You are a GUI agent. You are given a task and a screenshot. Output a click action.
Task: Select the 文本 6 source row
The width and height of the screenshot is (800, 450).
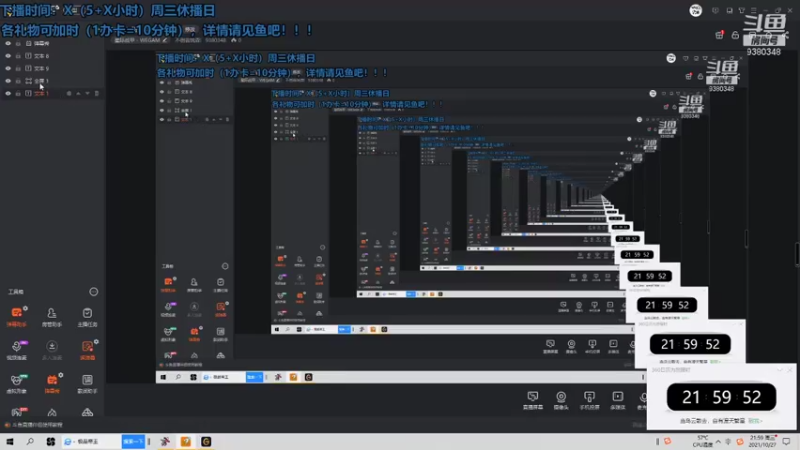[x=52, y=56]
